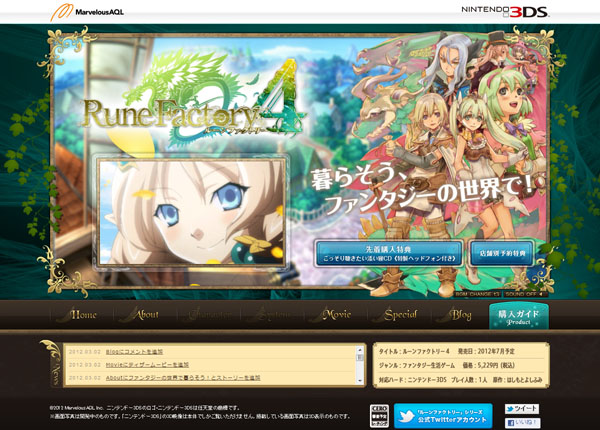Open the Movie menu item

coord(332,314)
